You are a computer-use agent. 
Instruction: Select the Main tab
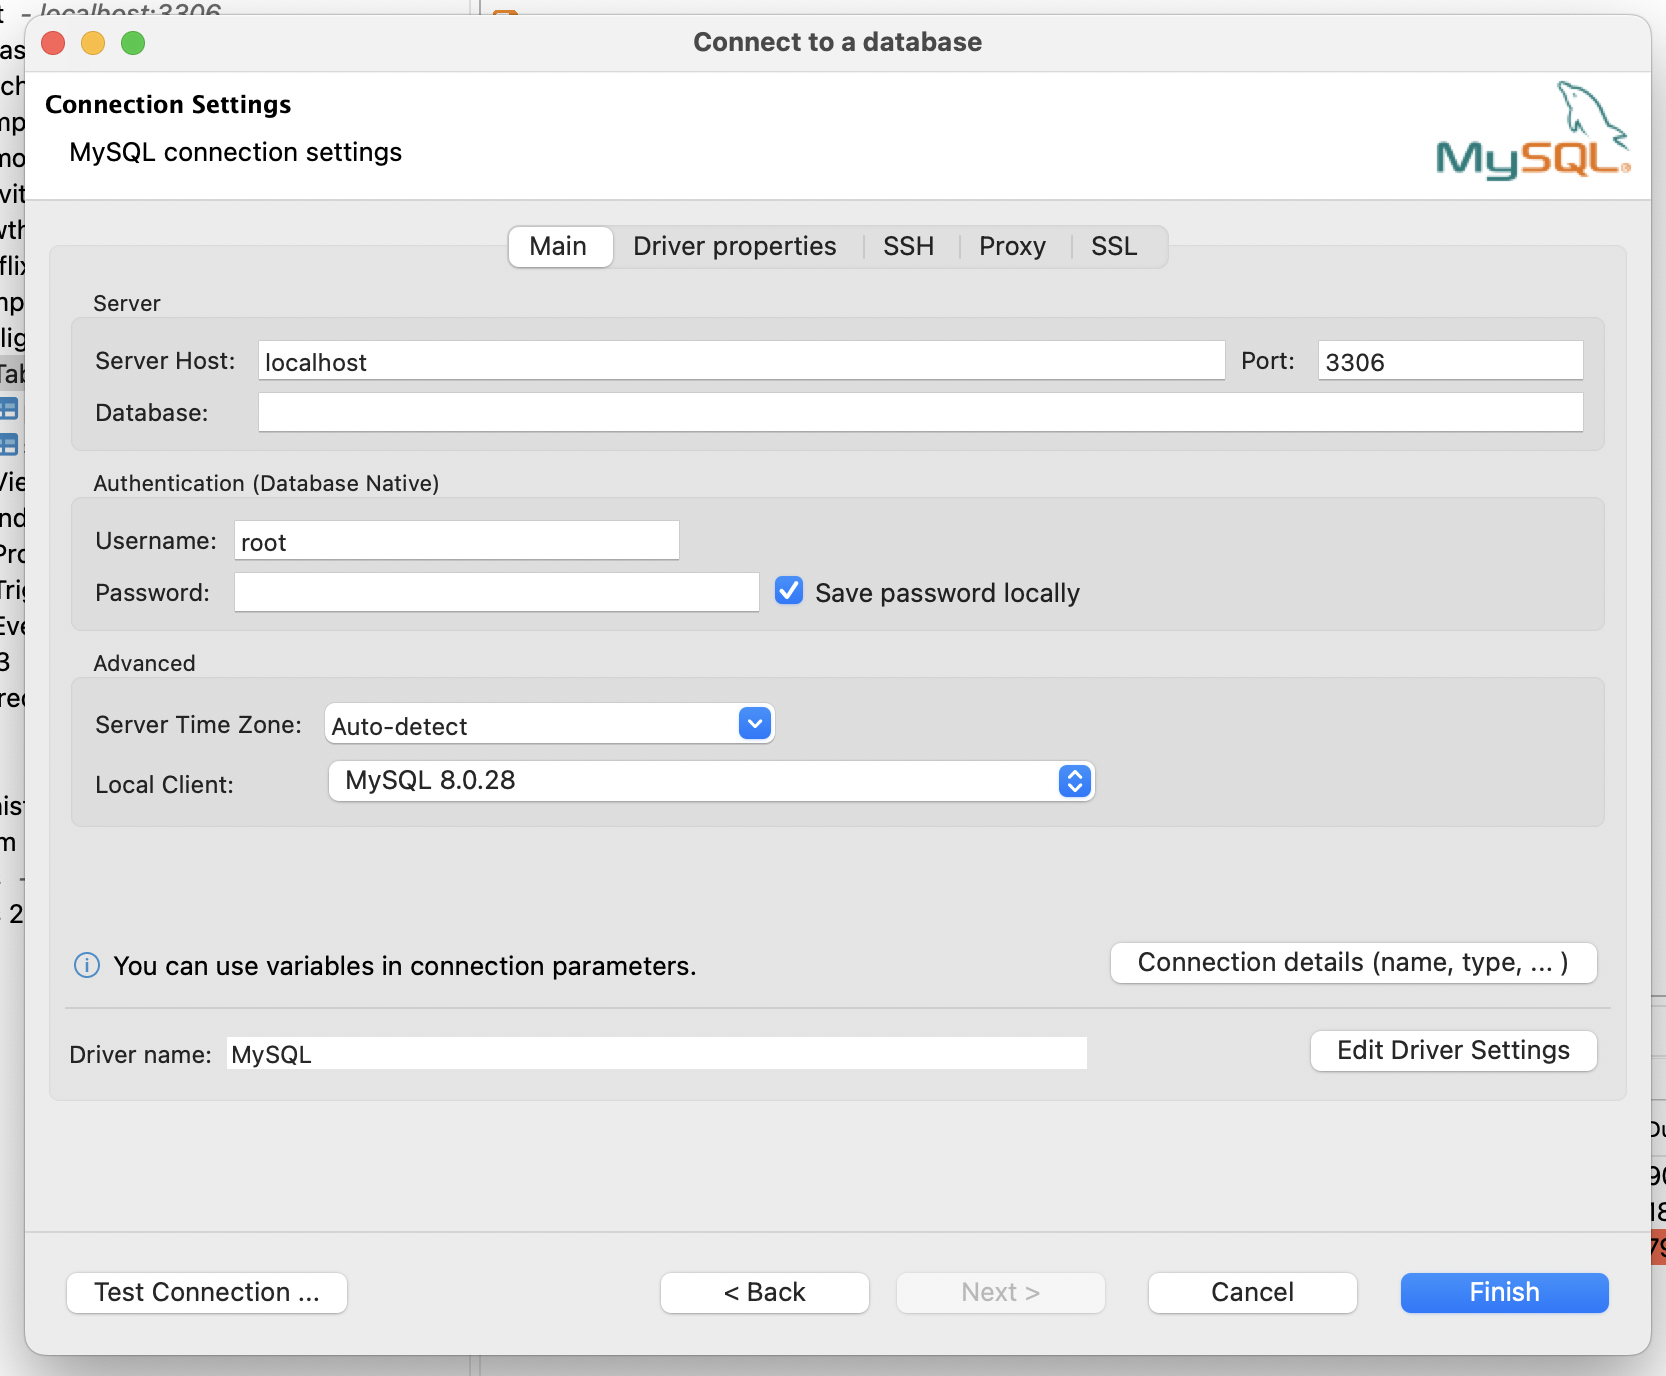tap(558, 246)
